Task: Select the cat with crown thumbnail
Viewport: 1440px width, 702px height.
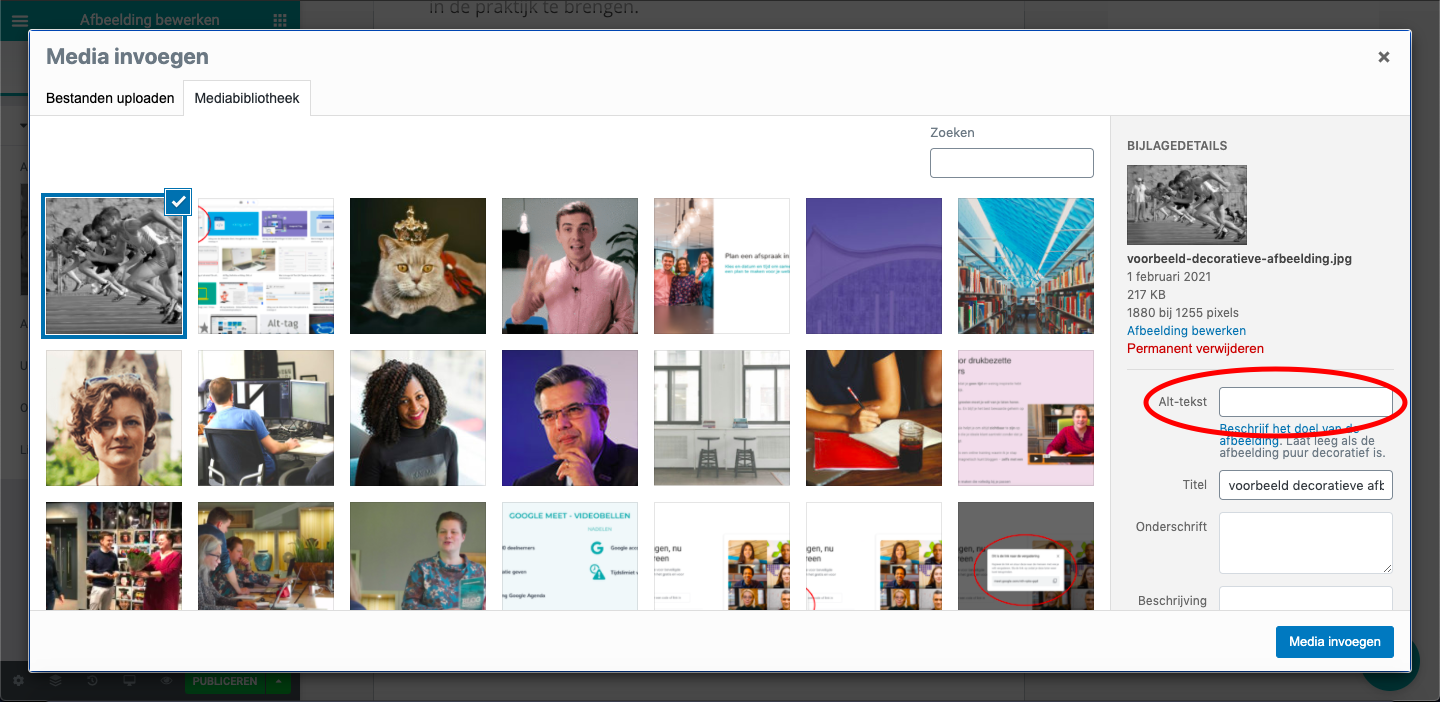Action: pos(418,266)
